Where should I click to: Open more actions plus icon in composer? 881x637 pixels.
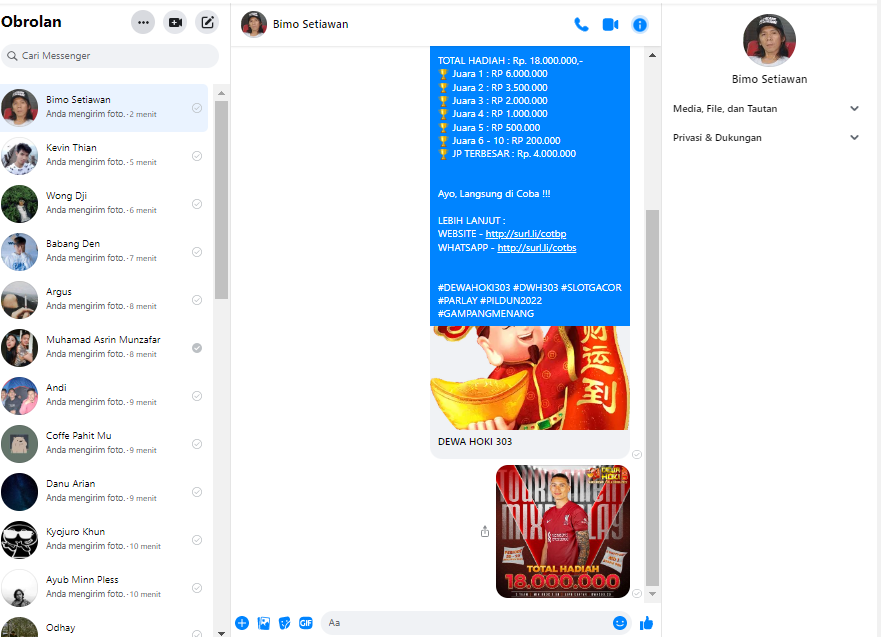[x=242, y=623]
